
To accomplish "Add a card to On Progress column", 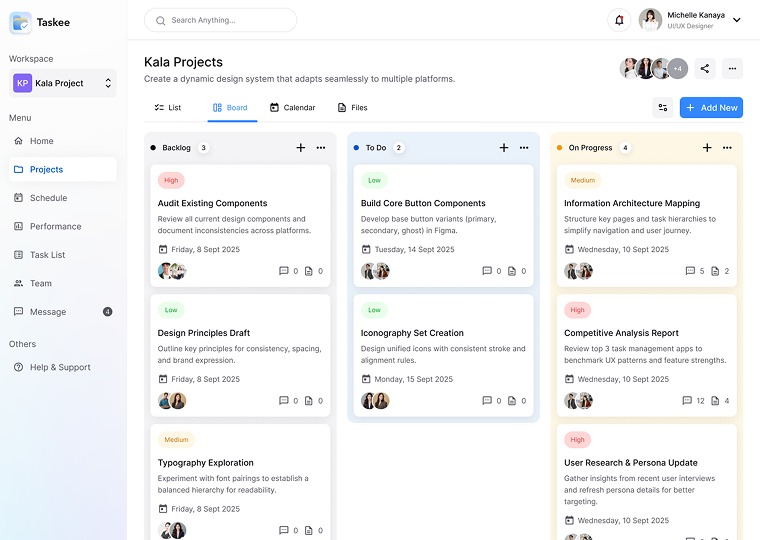I will click(707, 148).
